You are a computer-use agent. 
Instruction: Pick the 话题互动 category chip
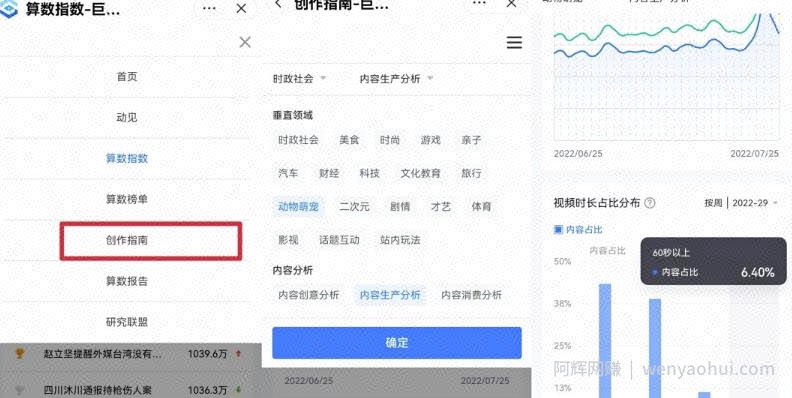(339, 240)
